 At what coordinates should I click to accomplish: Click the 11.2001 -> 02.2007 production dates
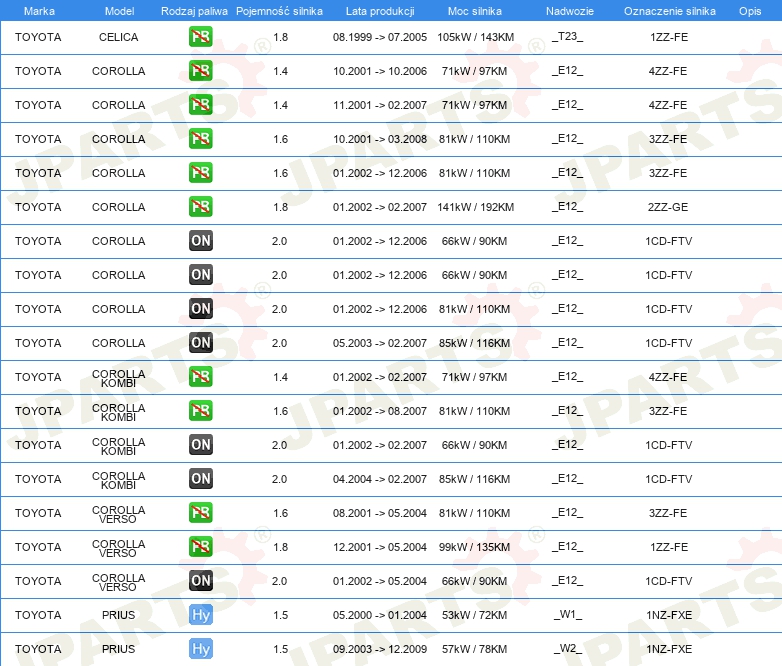point(380,105)
